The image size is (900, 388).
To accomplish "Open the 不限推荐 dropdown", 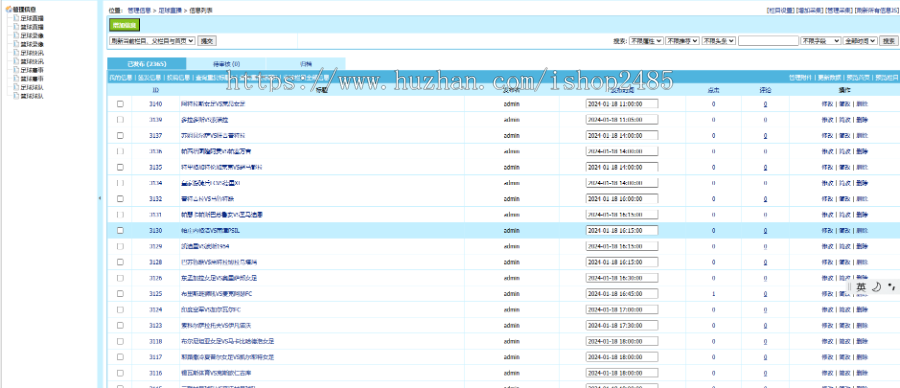I will click(682, 41).
